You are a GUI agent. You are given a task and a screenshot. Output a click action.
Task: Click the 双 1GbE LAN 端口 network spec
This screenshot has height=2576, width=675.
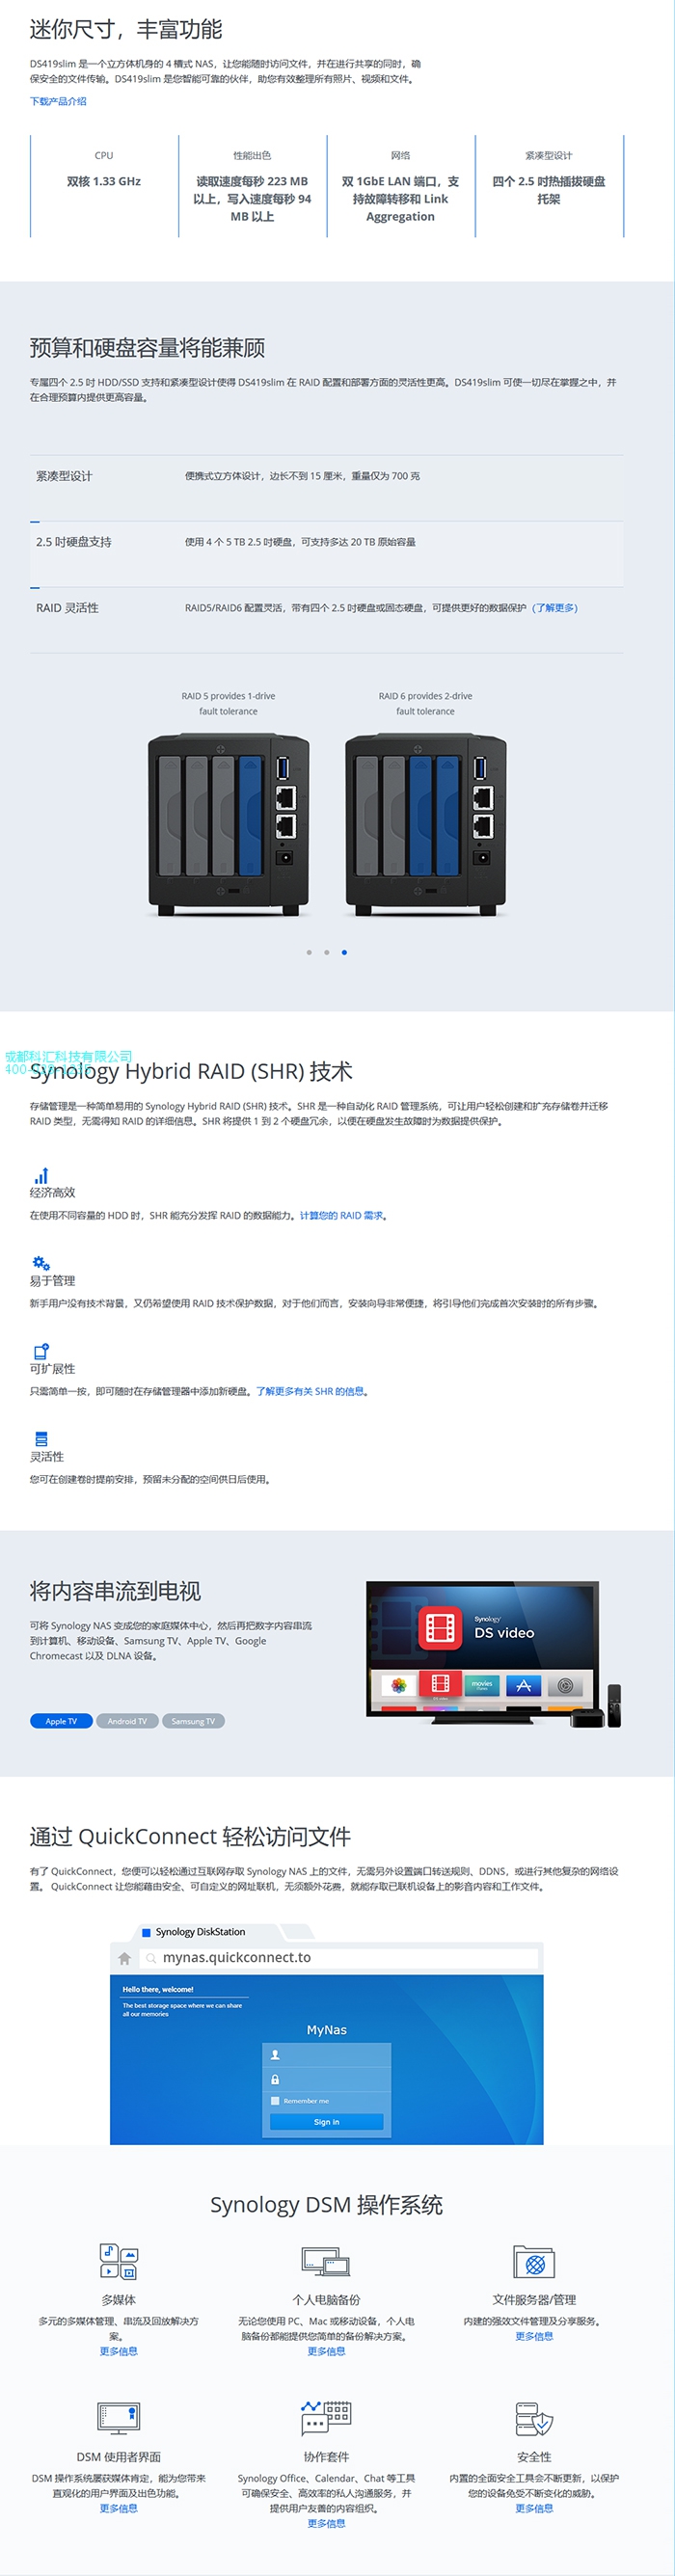tap(400, 199)
